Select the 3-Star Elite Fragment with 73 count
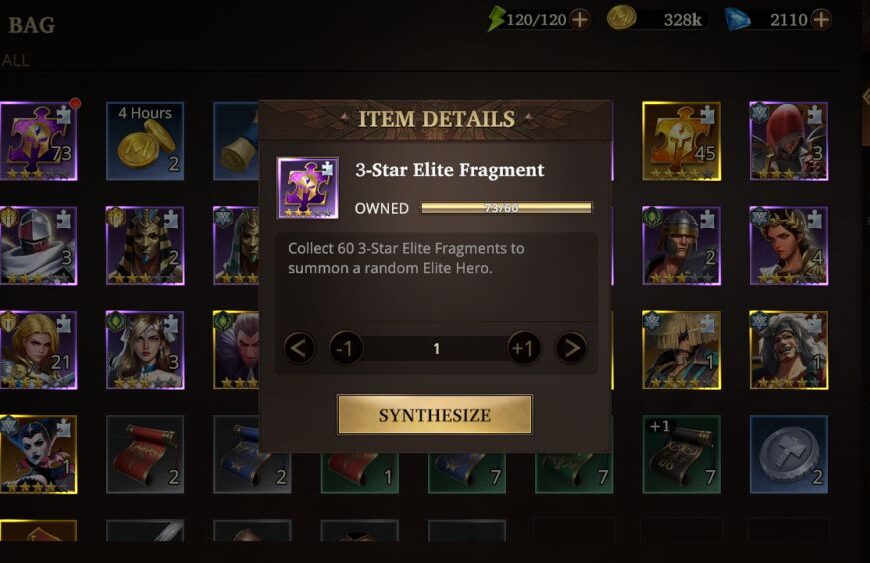This screenshot has height=563, width=870. [x=38, y=141]
